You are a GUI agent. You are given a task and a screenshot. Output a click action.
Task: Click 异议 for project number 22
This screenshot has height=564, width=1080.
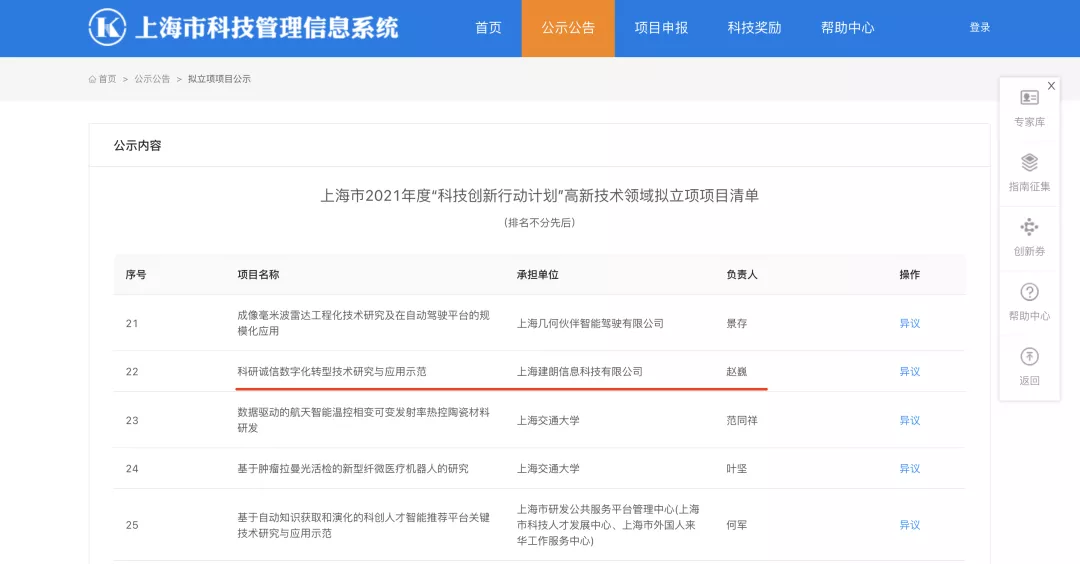pos(909,371)
